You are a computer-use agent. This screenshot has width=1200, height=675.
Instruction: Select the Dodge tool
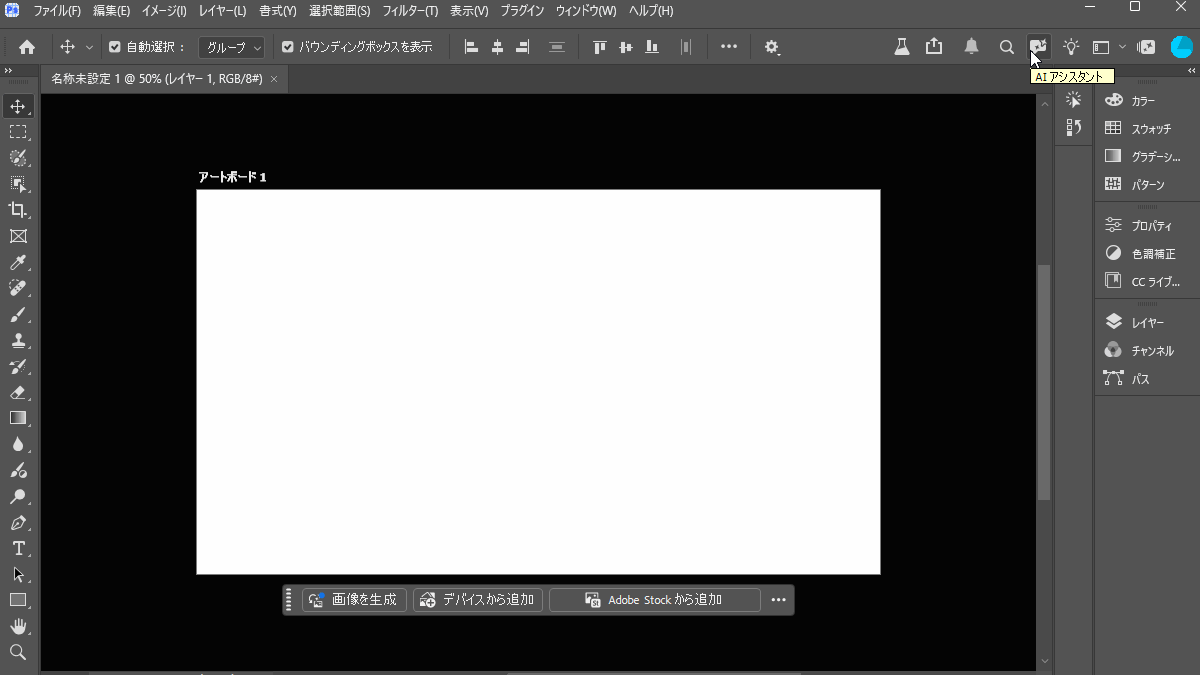18,496
